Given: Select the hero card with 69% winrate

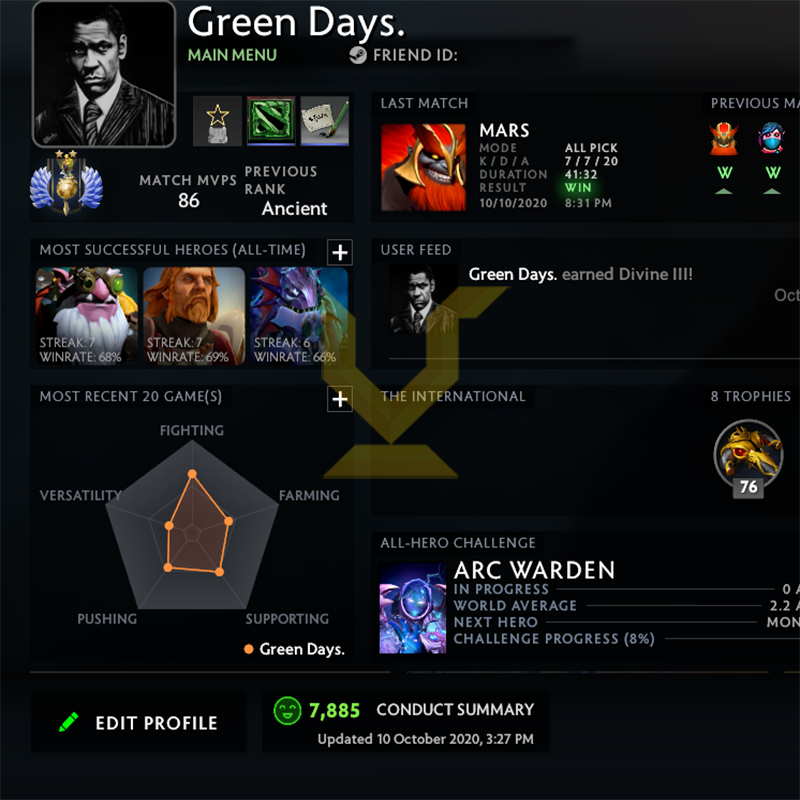Looking at the screenshot, I should click(194, 316).
